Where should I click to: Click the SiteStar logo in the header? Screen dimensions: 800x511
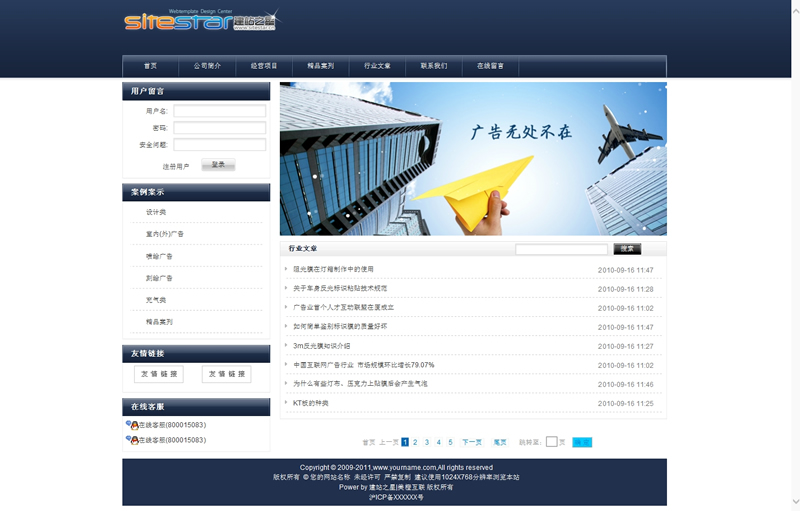pos(200,21)
